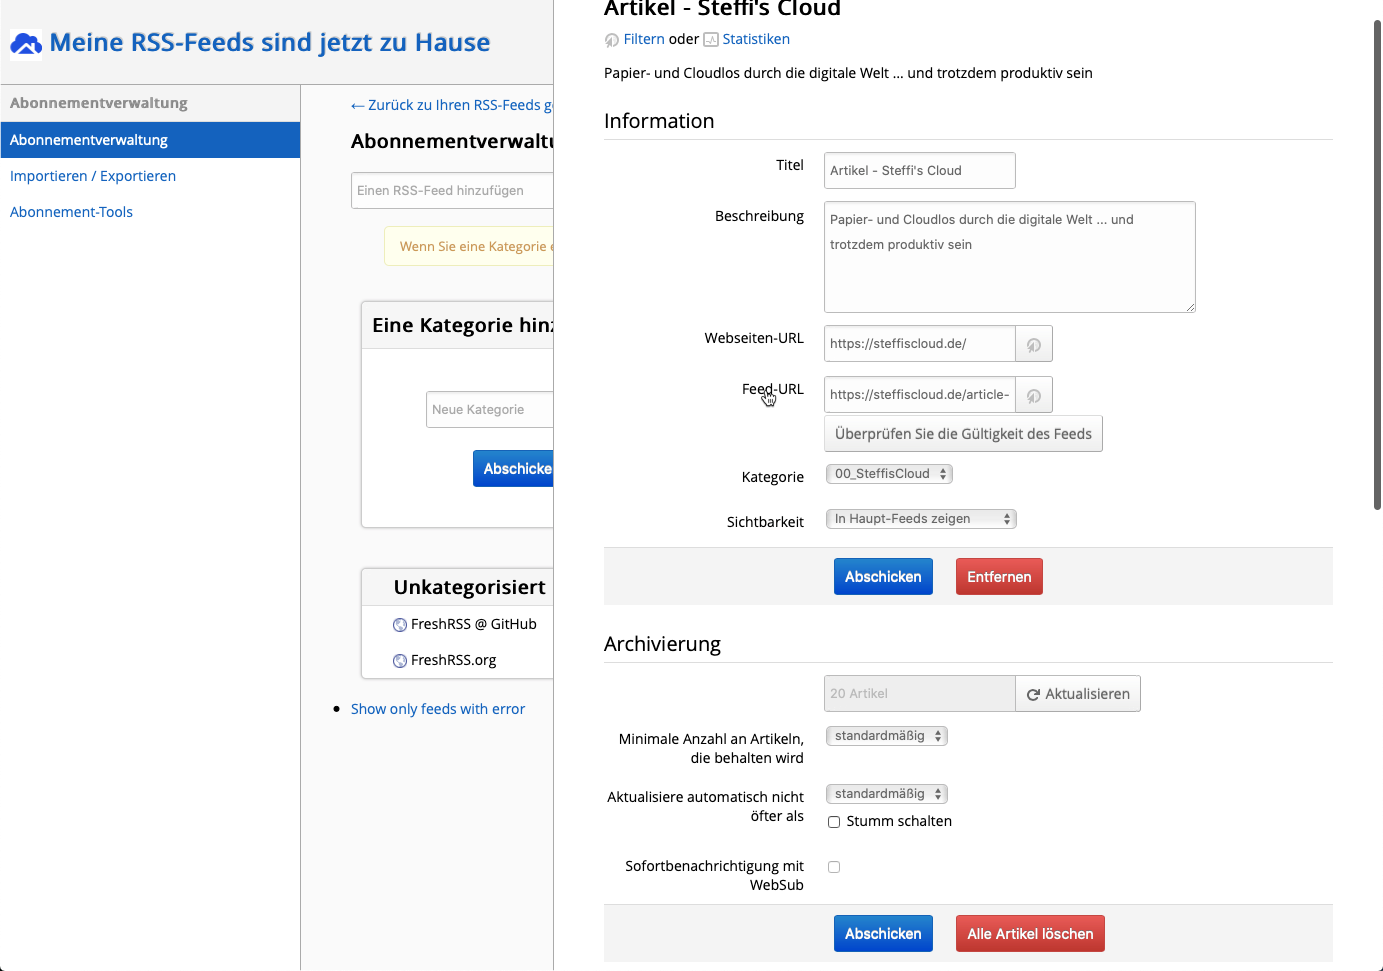Click the FreshRSS.org feed favicon
This screenshot has height=971, width=1383.
400,661
